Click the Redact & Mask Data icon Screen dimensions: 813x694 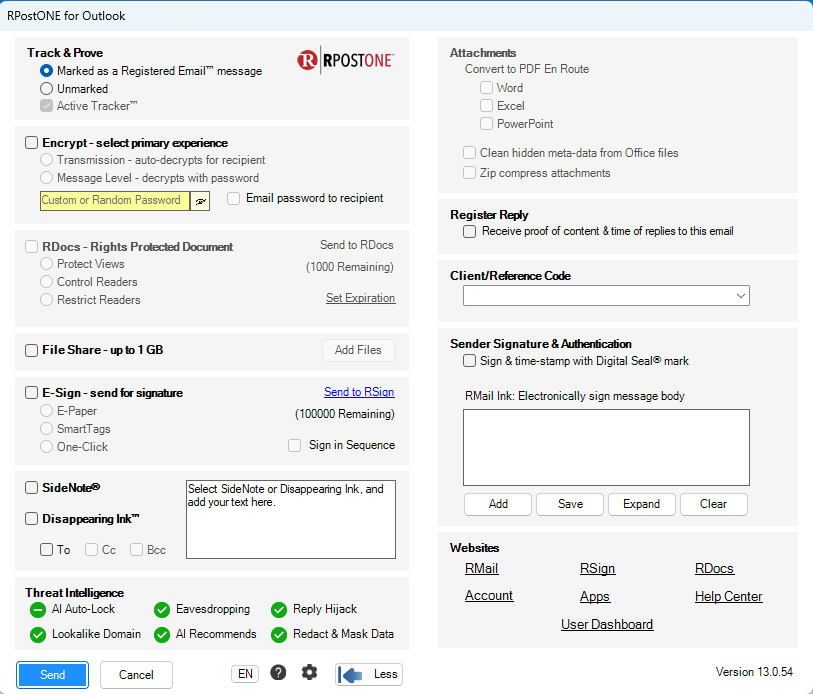[x=279, y=635]
